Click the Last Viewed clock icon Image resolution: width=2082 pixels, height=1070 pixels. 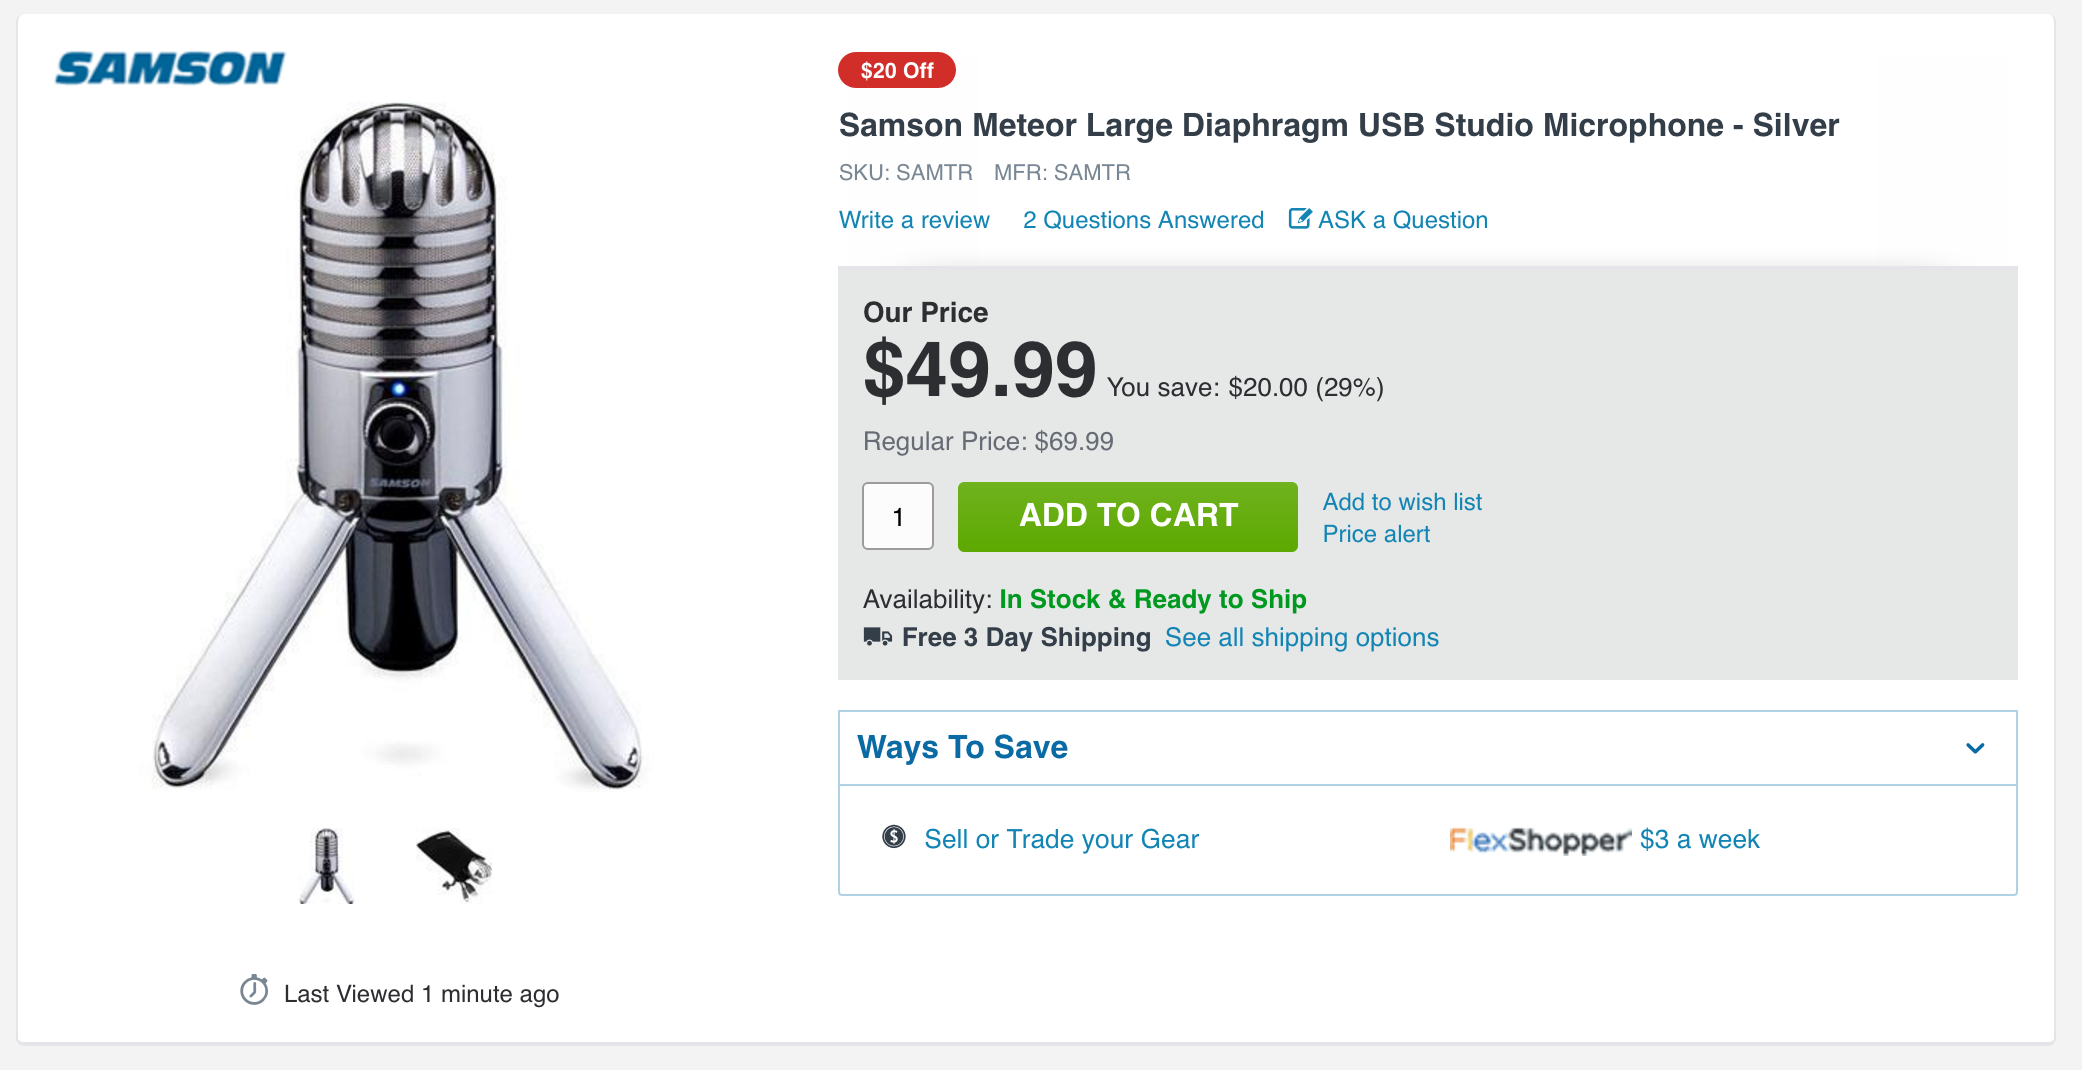tap(254, 991)
